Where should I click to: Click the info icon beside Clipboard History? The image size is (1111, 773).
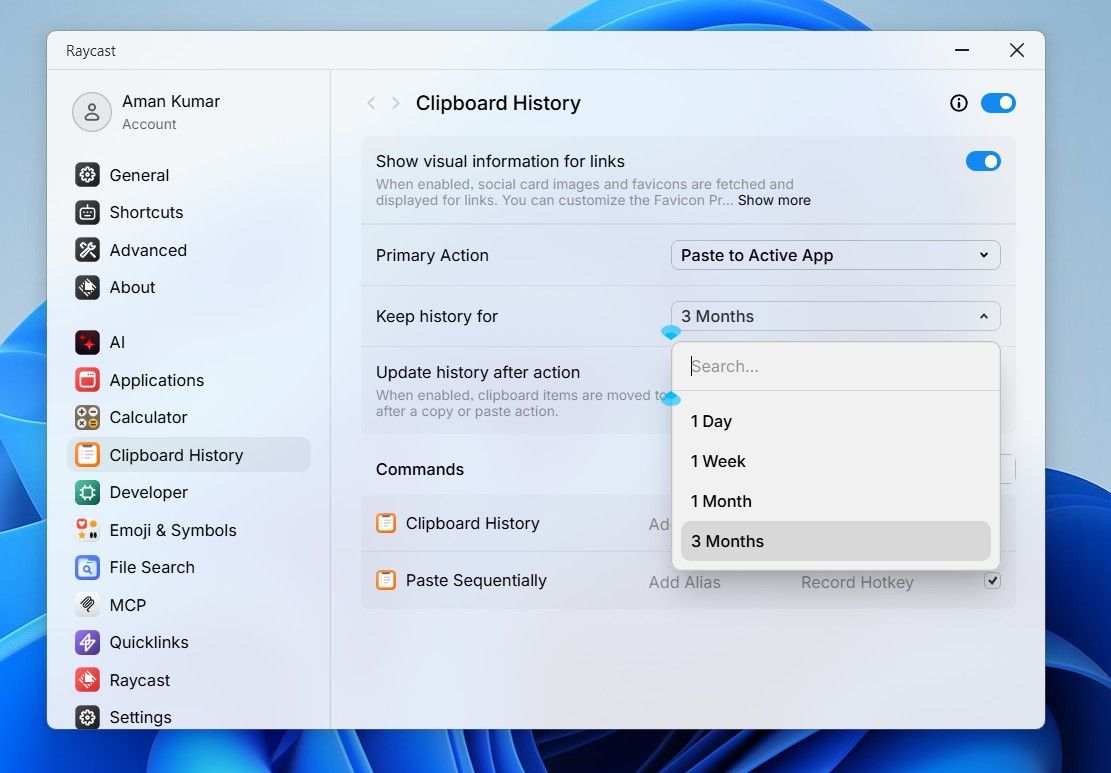(958, 103)
